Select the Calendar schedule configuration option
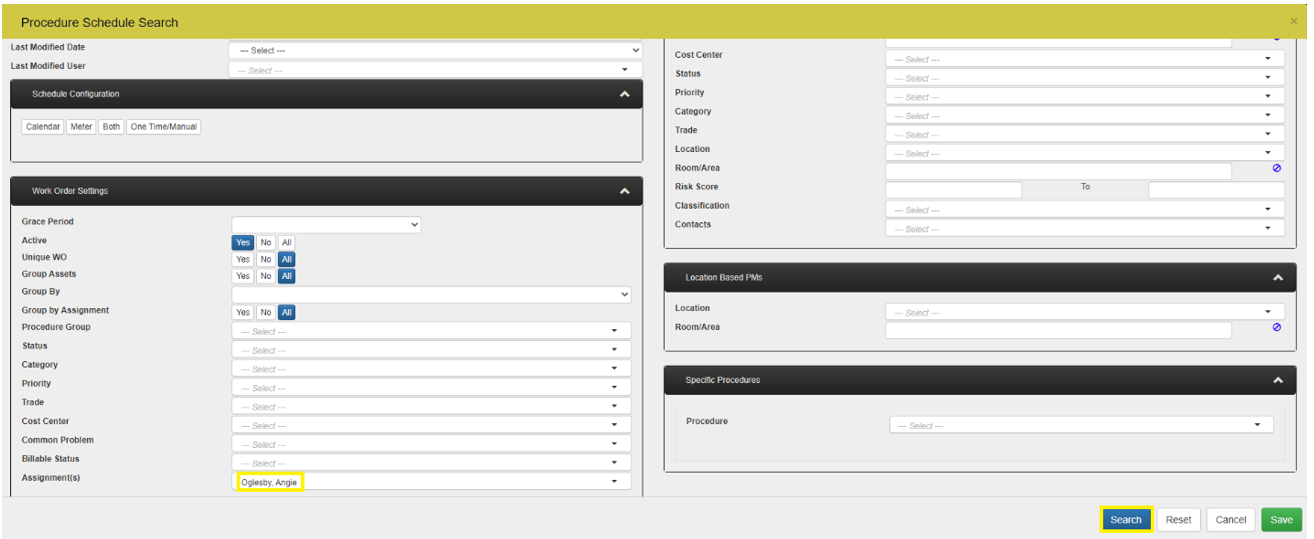The image size is (1314, 539). 43,127
